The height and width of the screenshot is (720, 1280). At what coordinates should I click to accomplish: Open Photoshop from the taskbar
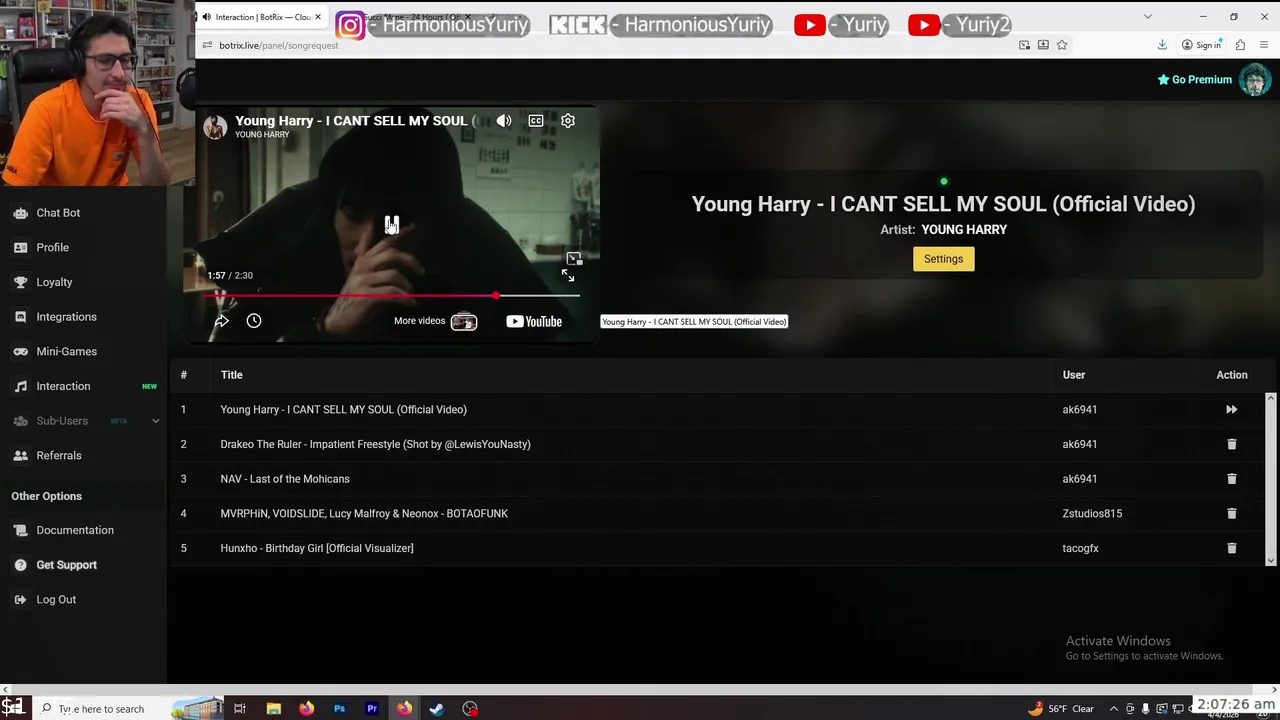339,709
